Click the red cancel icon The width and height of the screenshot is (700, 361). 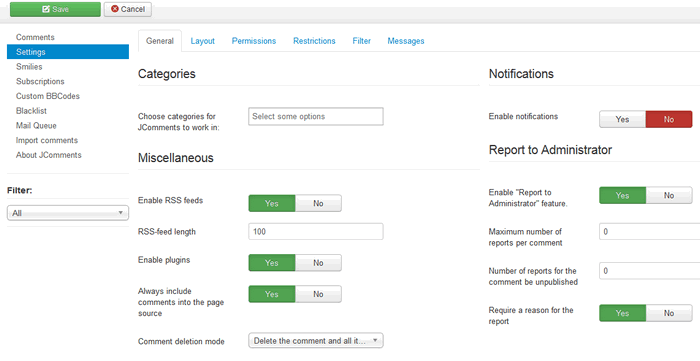click(x=115, y=9)
